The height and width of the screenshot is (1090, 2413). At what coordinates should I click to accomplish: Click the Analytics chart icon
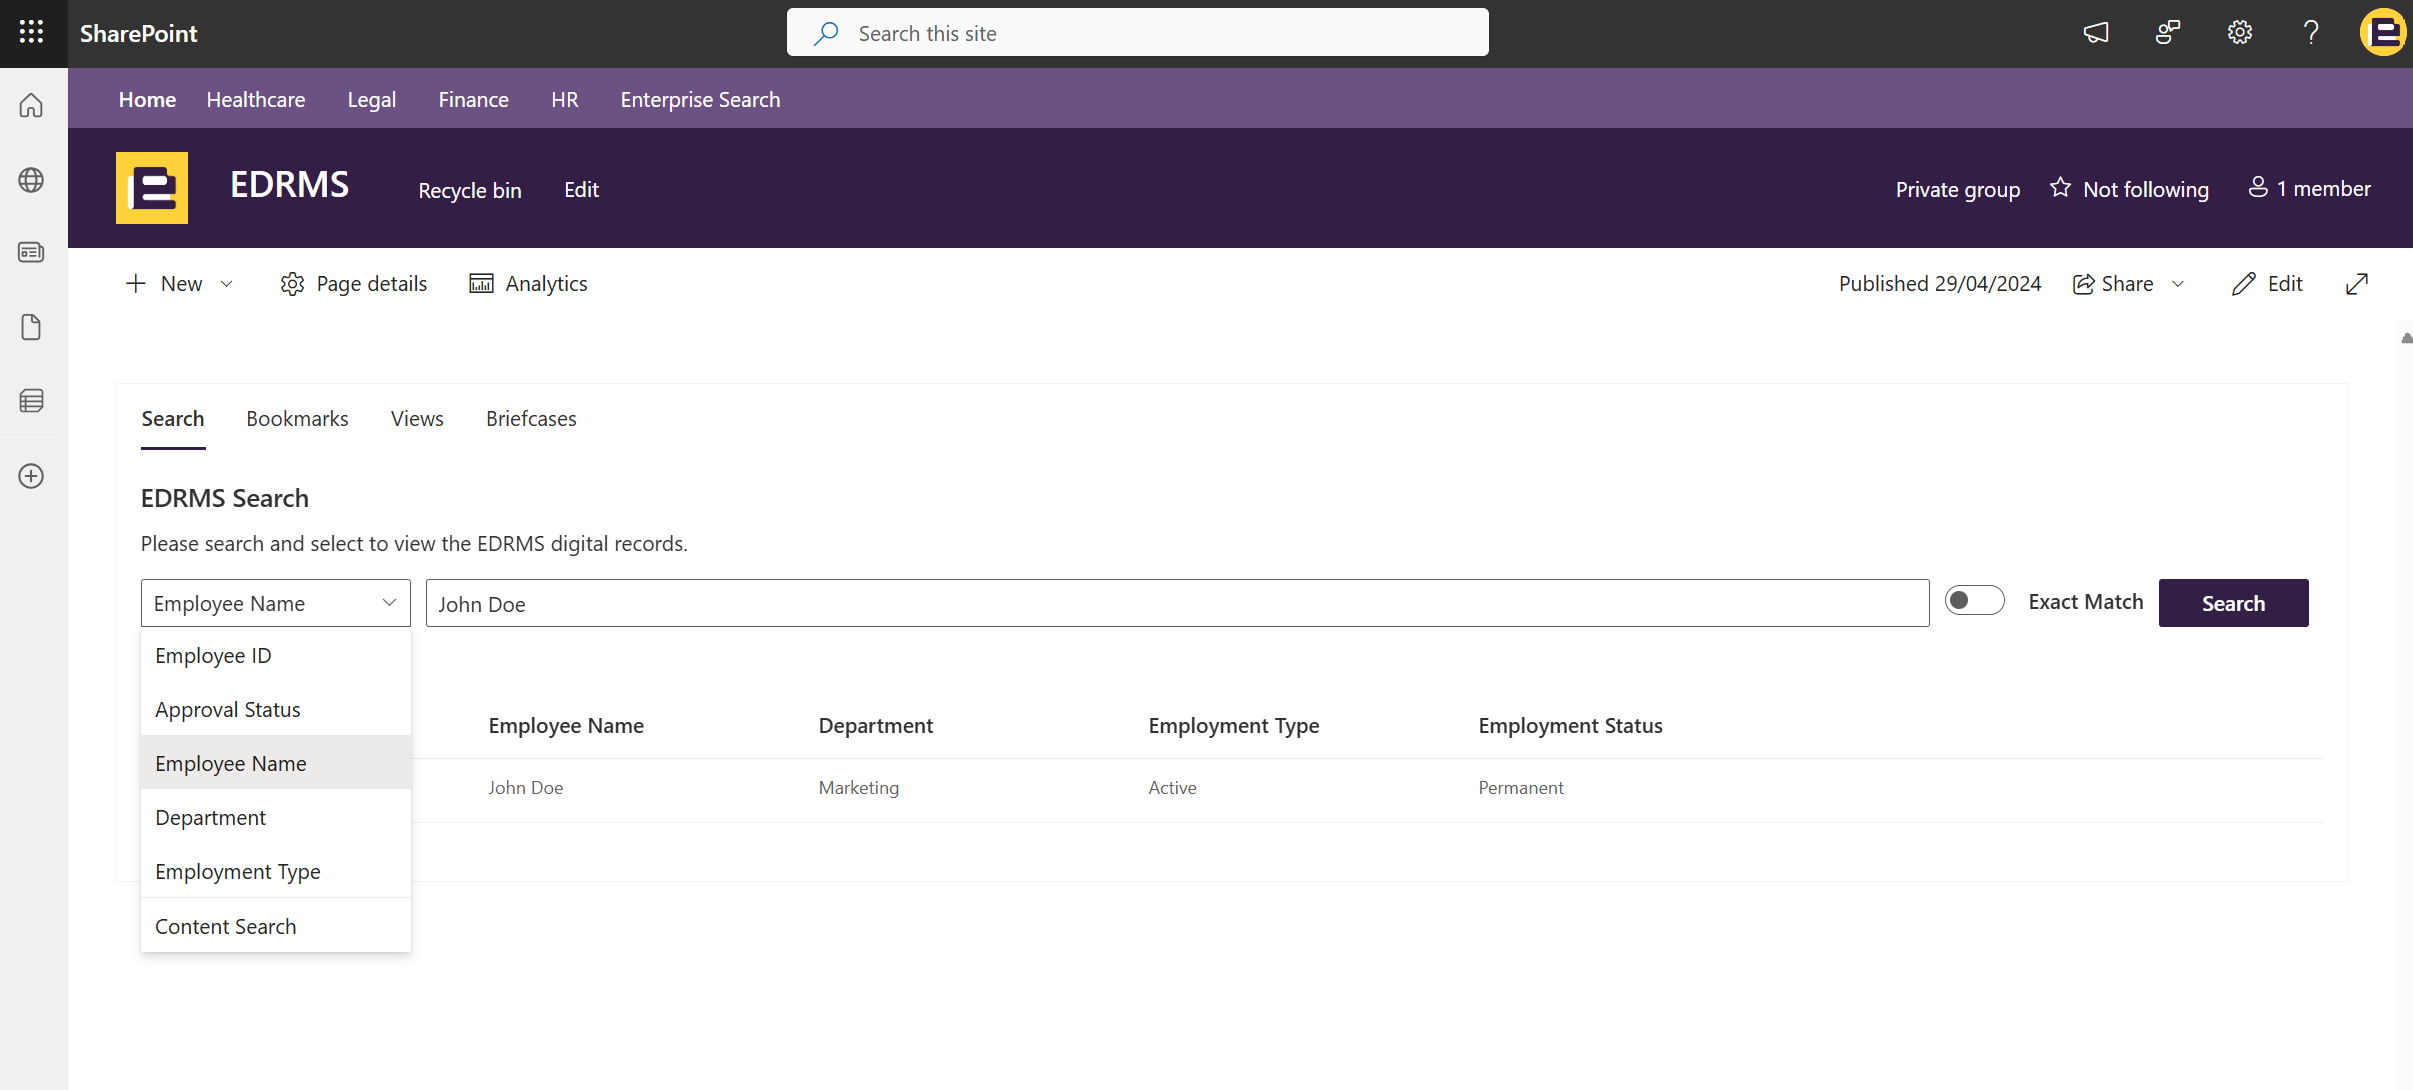(481, 284)
